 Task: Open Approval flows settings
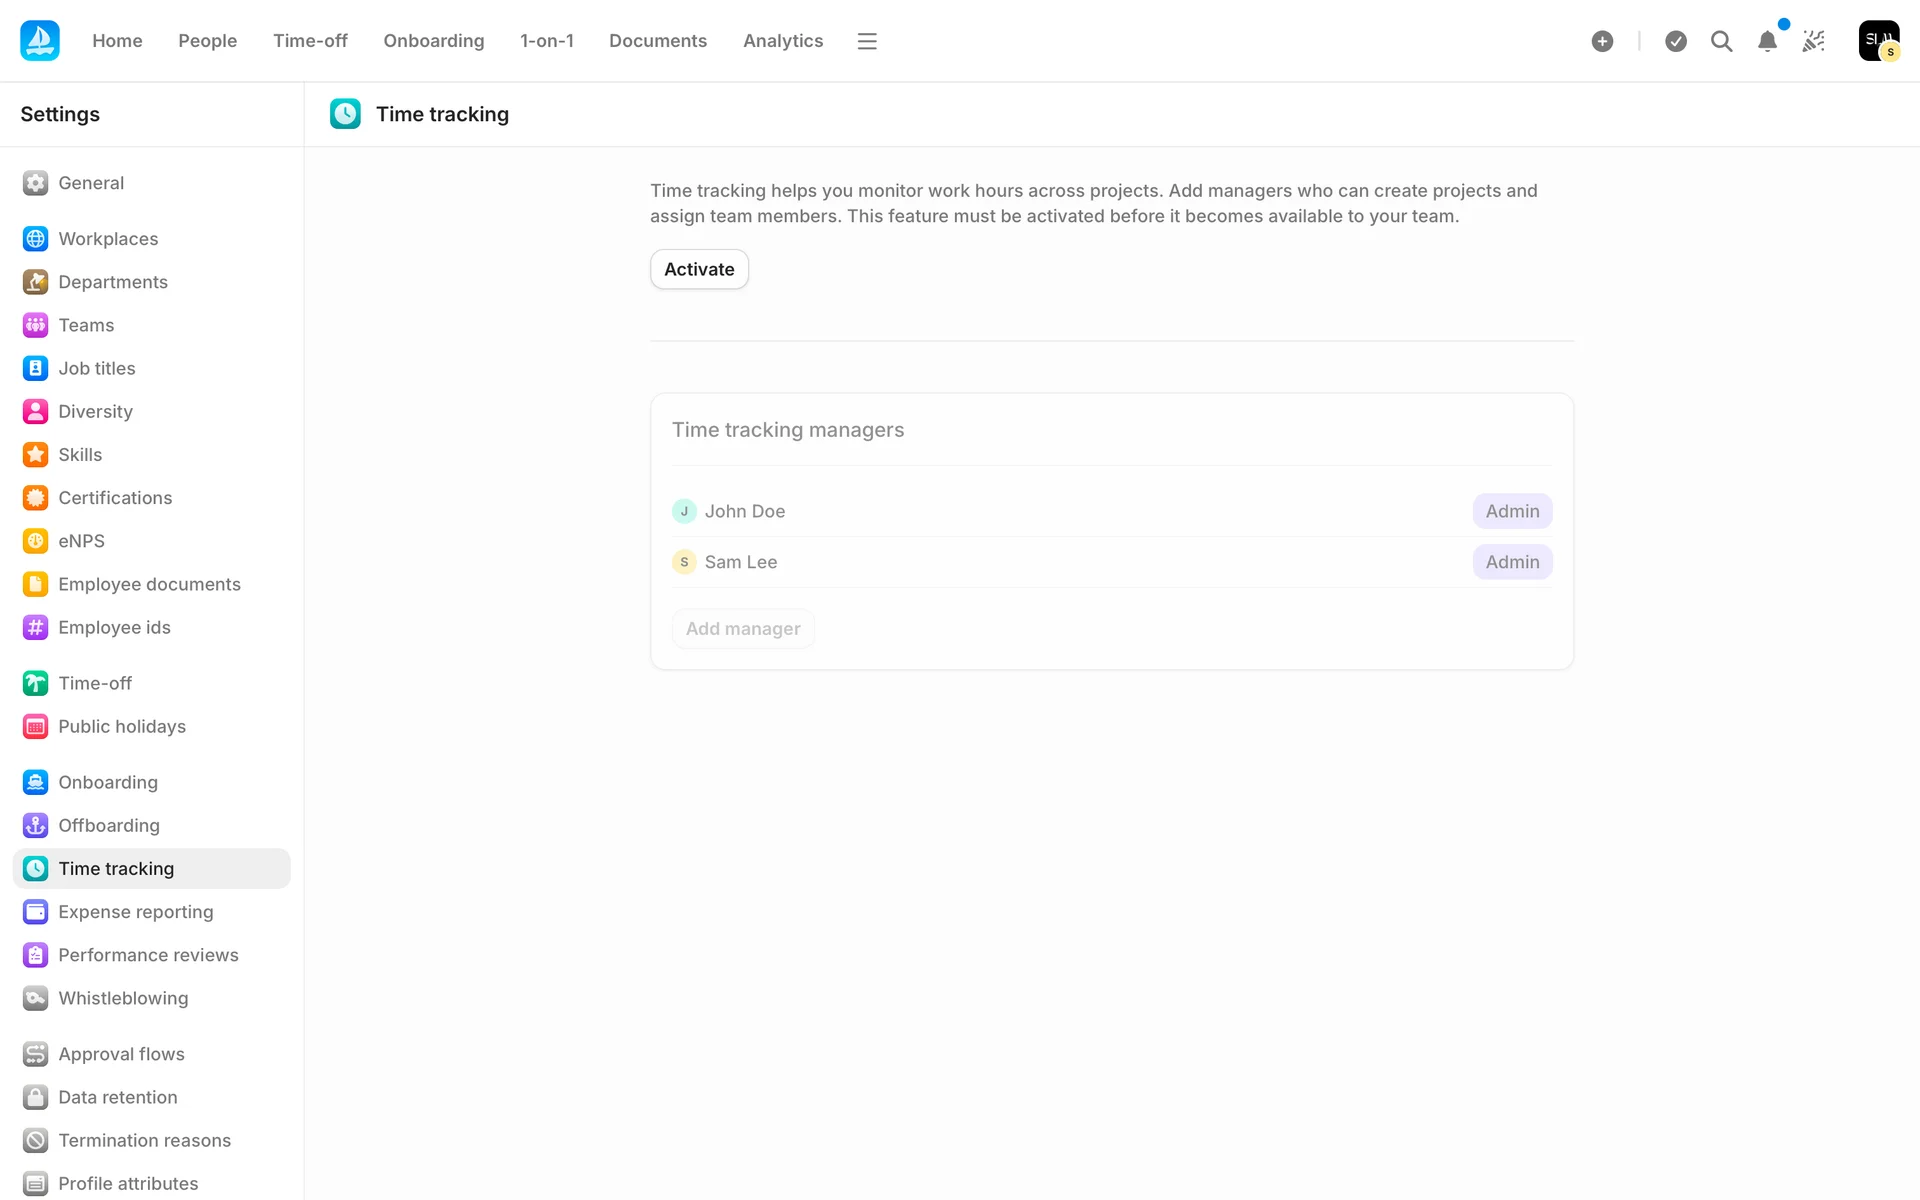(121, 1054)
